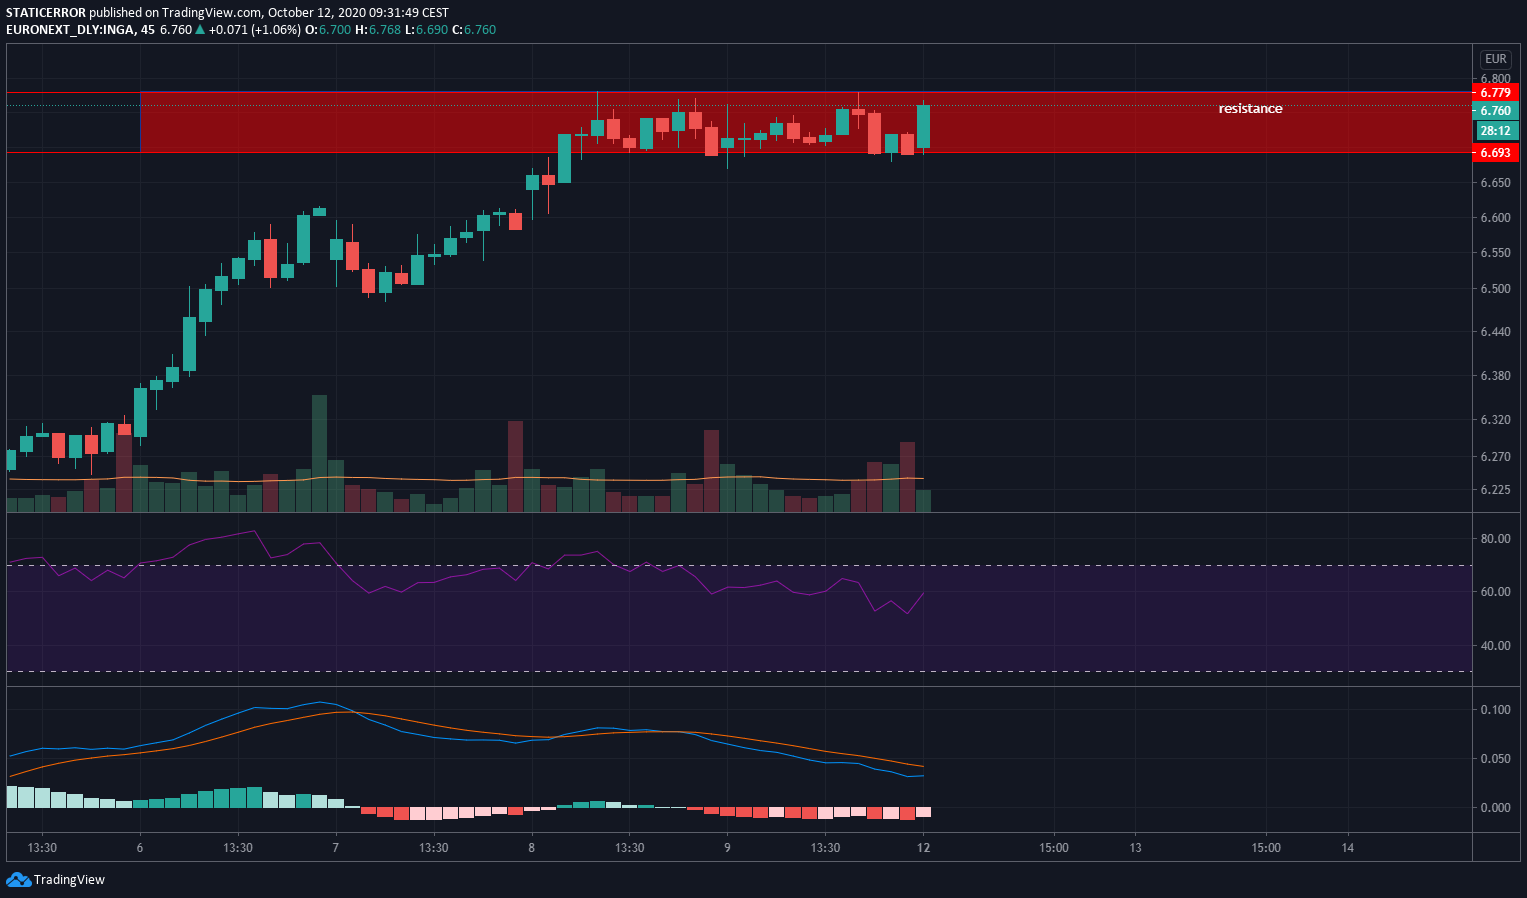The image size is (1527, 898).
Task: Select the 6.760 current price label
Action: coord(1495,110)
